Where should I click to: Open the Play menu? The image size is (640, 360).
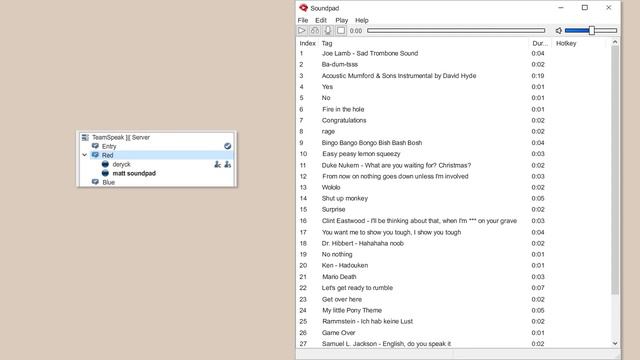[342, 20]
